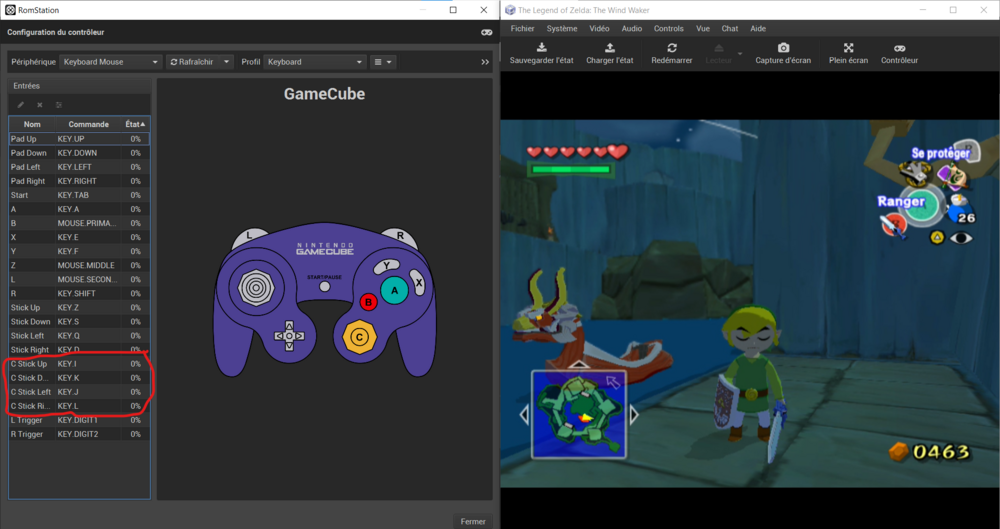Image resolution: width=1000 pixels, height=529 pixels.
Task: Click the Commande column header
Action: click(x=89, y=124)
